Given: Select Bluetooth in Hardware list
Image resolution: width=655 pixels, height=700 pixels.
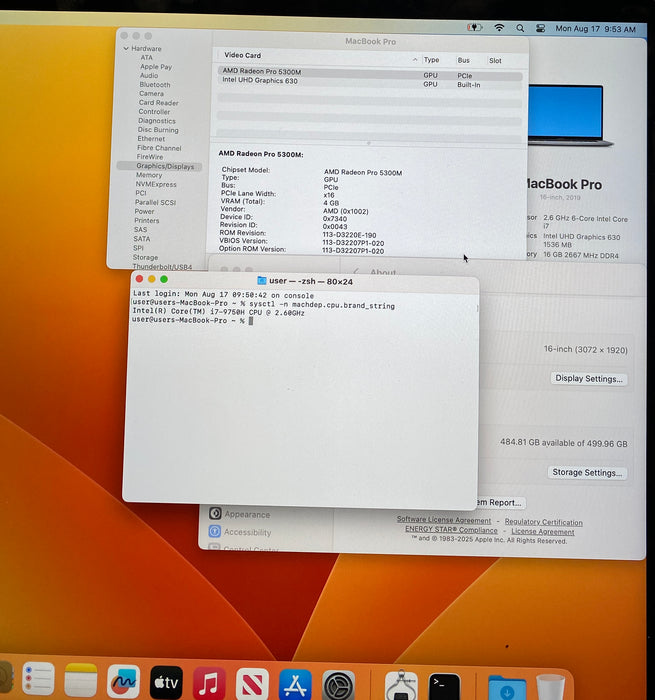Looking at the screenshot, I should pyautogui.click(x=154, y=84).
